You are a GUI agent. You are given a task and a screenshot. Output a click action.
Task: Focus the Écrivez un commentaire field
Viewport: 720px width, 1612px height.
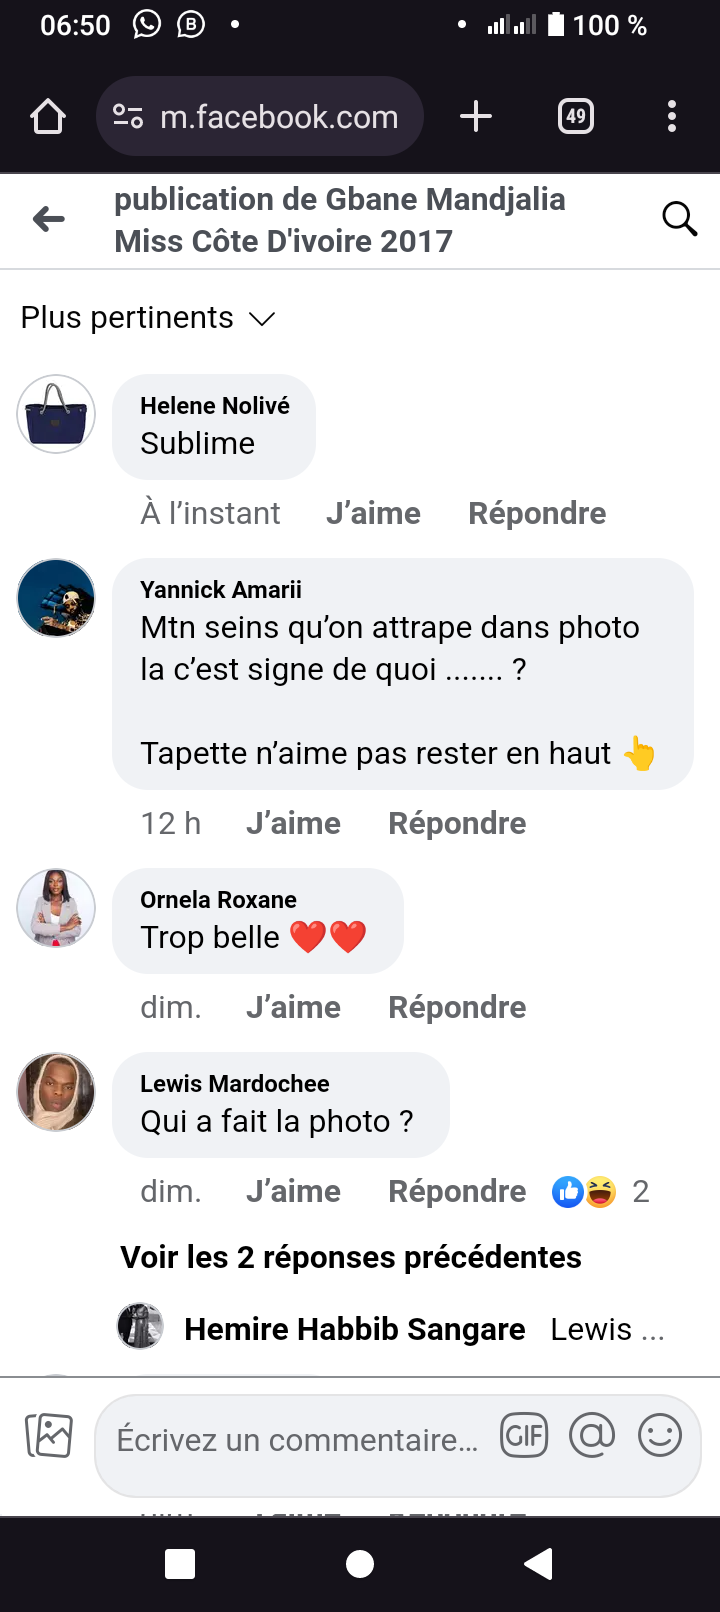297,1440
